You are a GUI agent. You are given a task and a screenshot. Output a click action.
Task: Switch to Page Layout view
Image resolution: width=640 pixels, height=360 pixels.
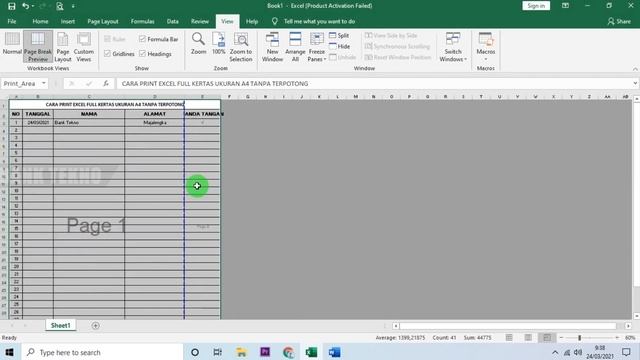point(63,47)
